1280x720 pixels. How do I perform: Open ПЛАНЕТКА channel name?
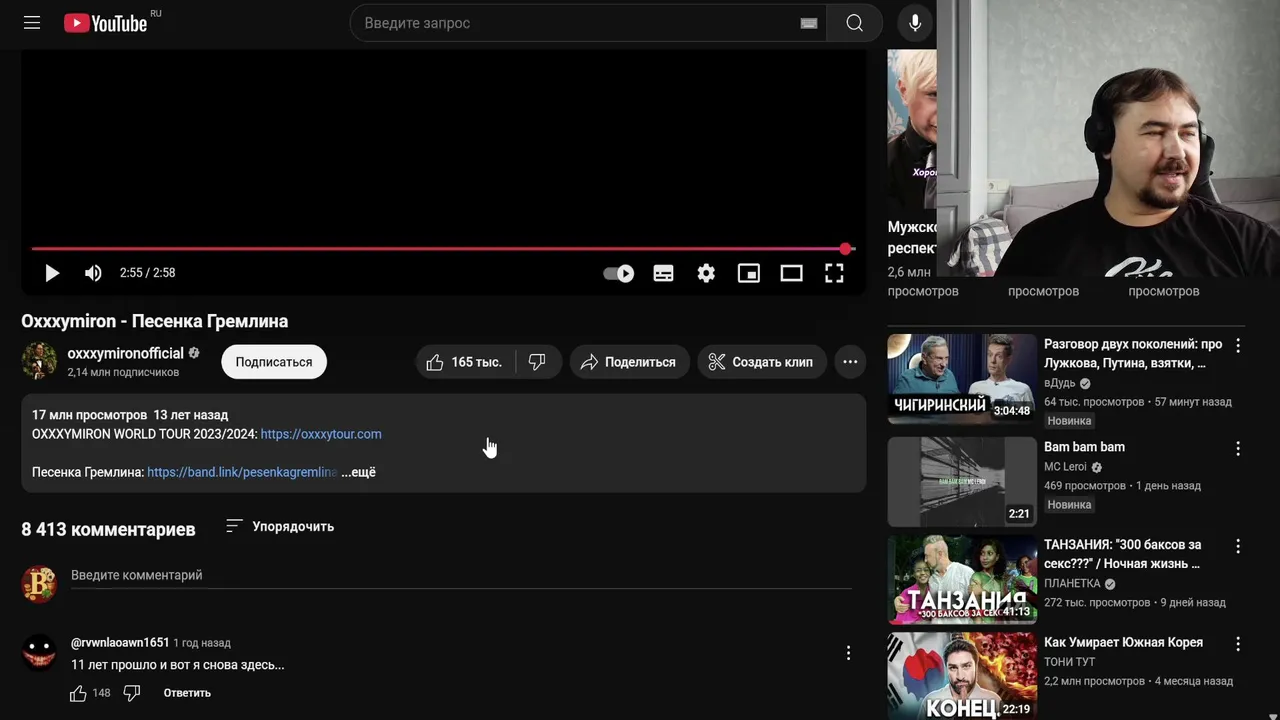pos(1072,584)
